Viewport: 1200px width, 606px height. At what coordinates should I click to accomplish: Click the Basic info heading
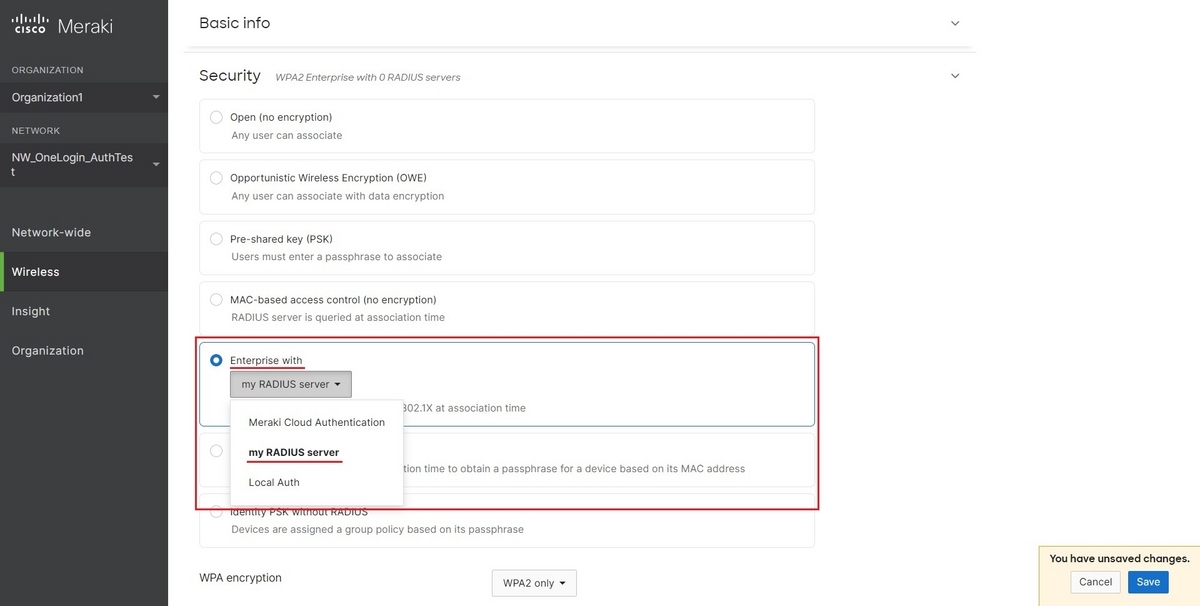235,23
